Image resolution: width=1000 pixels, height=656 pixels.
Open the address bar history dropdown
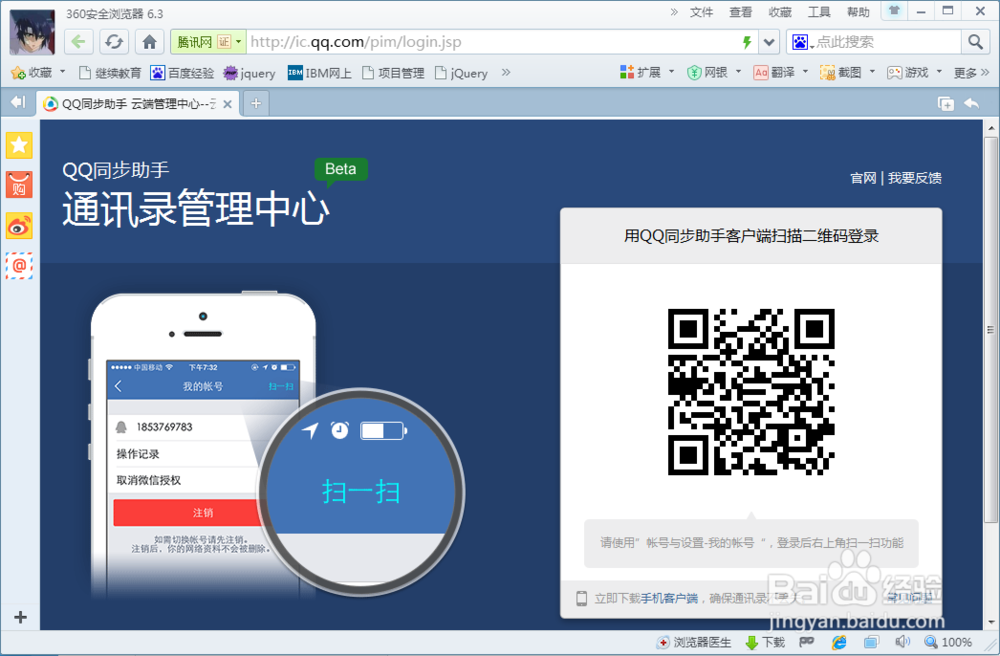click(768, 42)
